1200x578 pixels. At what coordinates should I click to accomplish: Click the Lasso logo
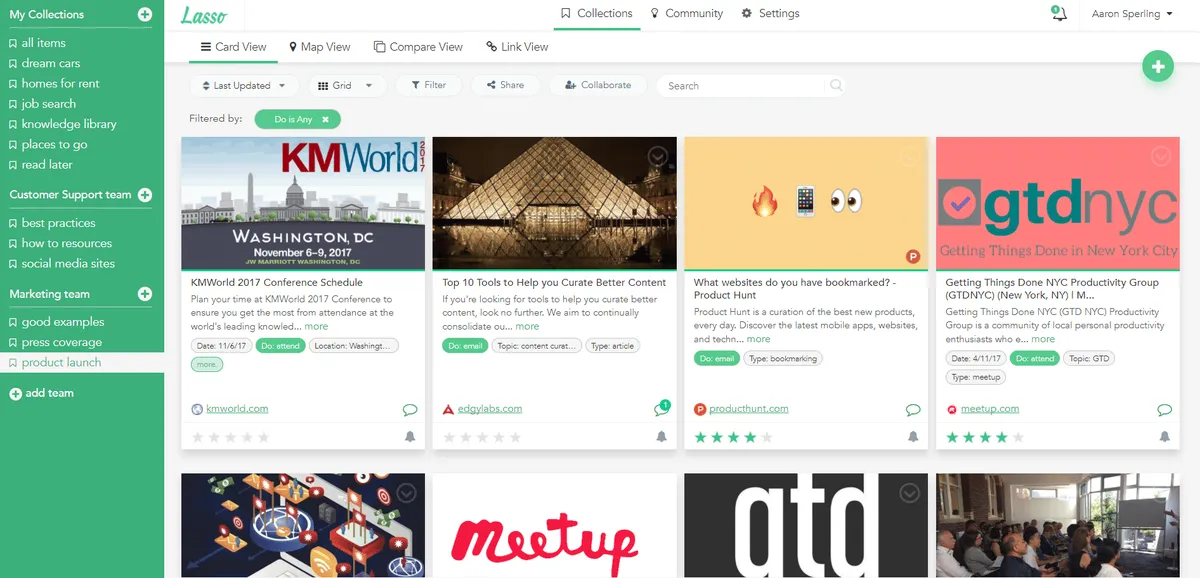point(204,15)
